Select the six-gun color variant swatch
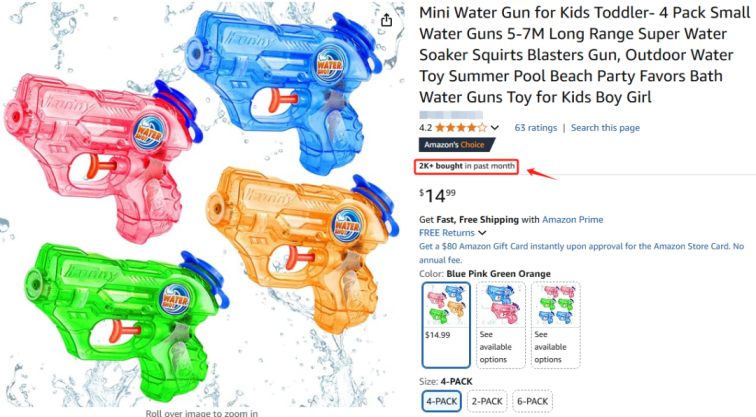Viewport: 756px width, 417px height. coord(556,325)
